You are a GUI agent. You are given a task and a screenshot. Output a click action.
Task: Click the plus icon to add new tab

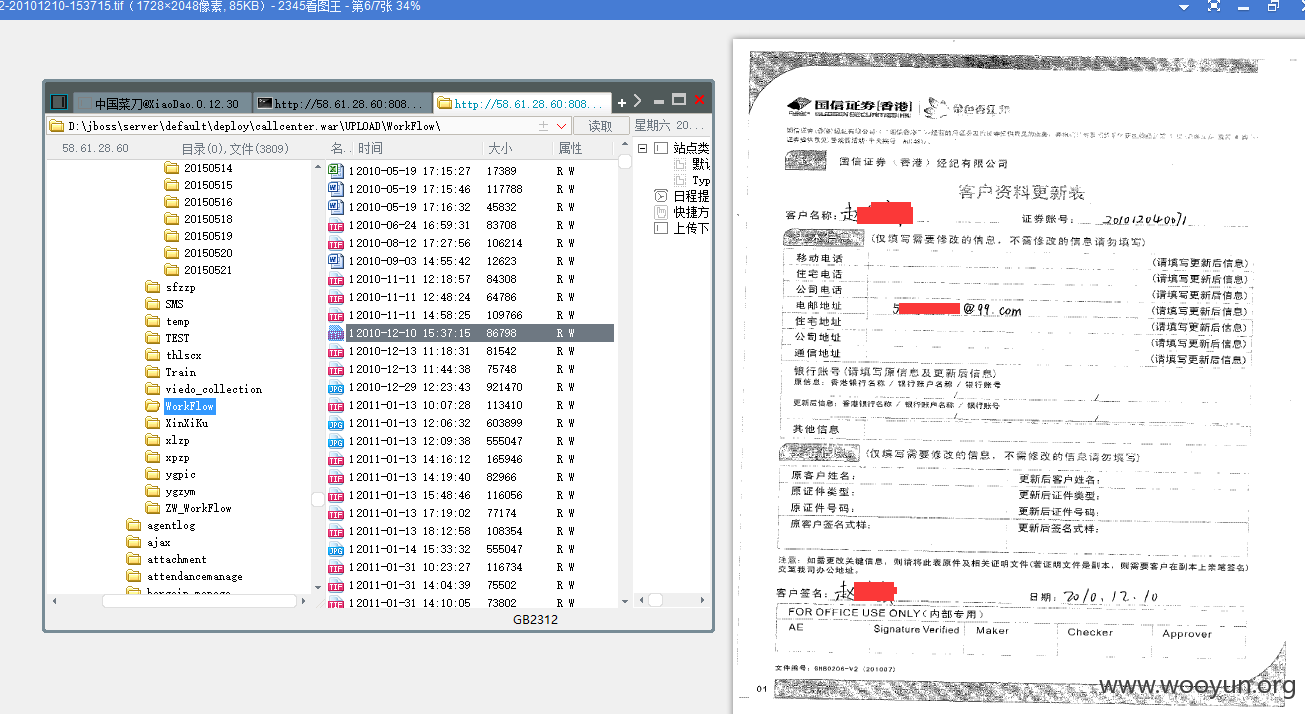point(621,102)
